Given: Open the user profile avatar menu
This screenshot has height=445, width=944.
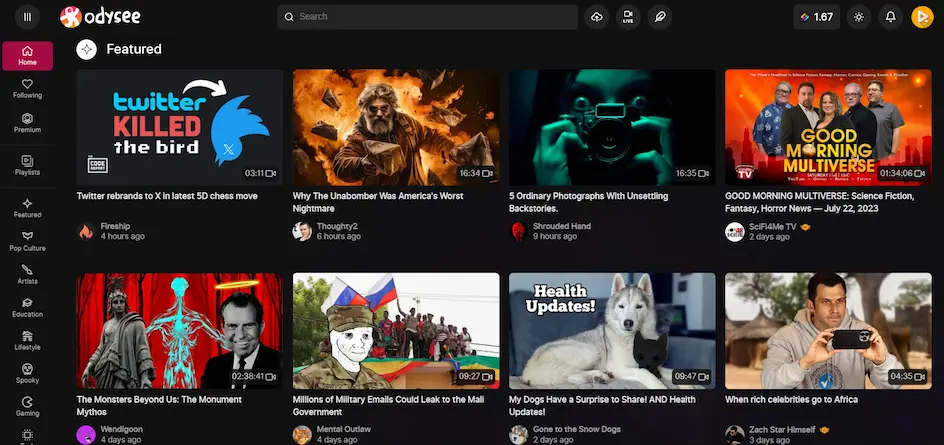Looking at the screenshot, I should pos(922,17).
